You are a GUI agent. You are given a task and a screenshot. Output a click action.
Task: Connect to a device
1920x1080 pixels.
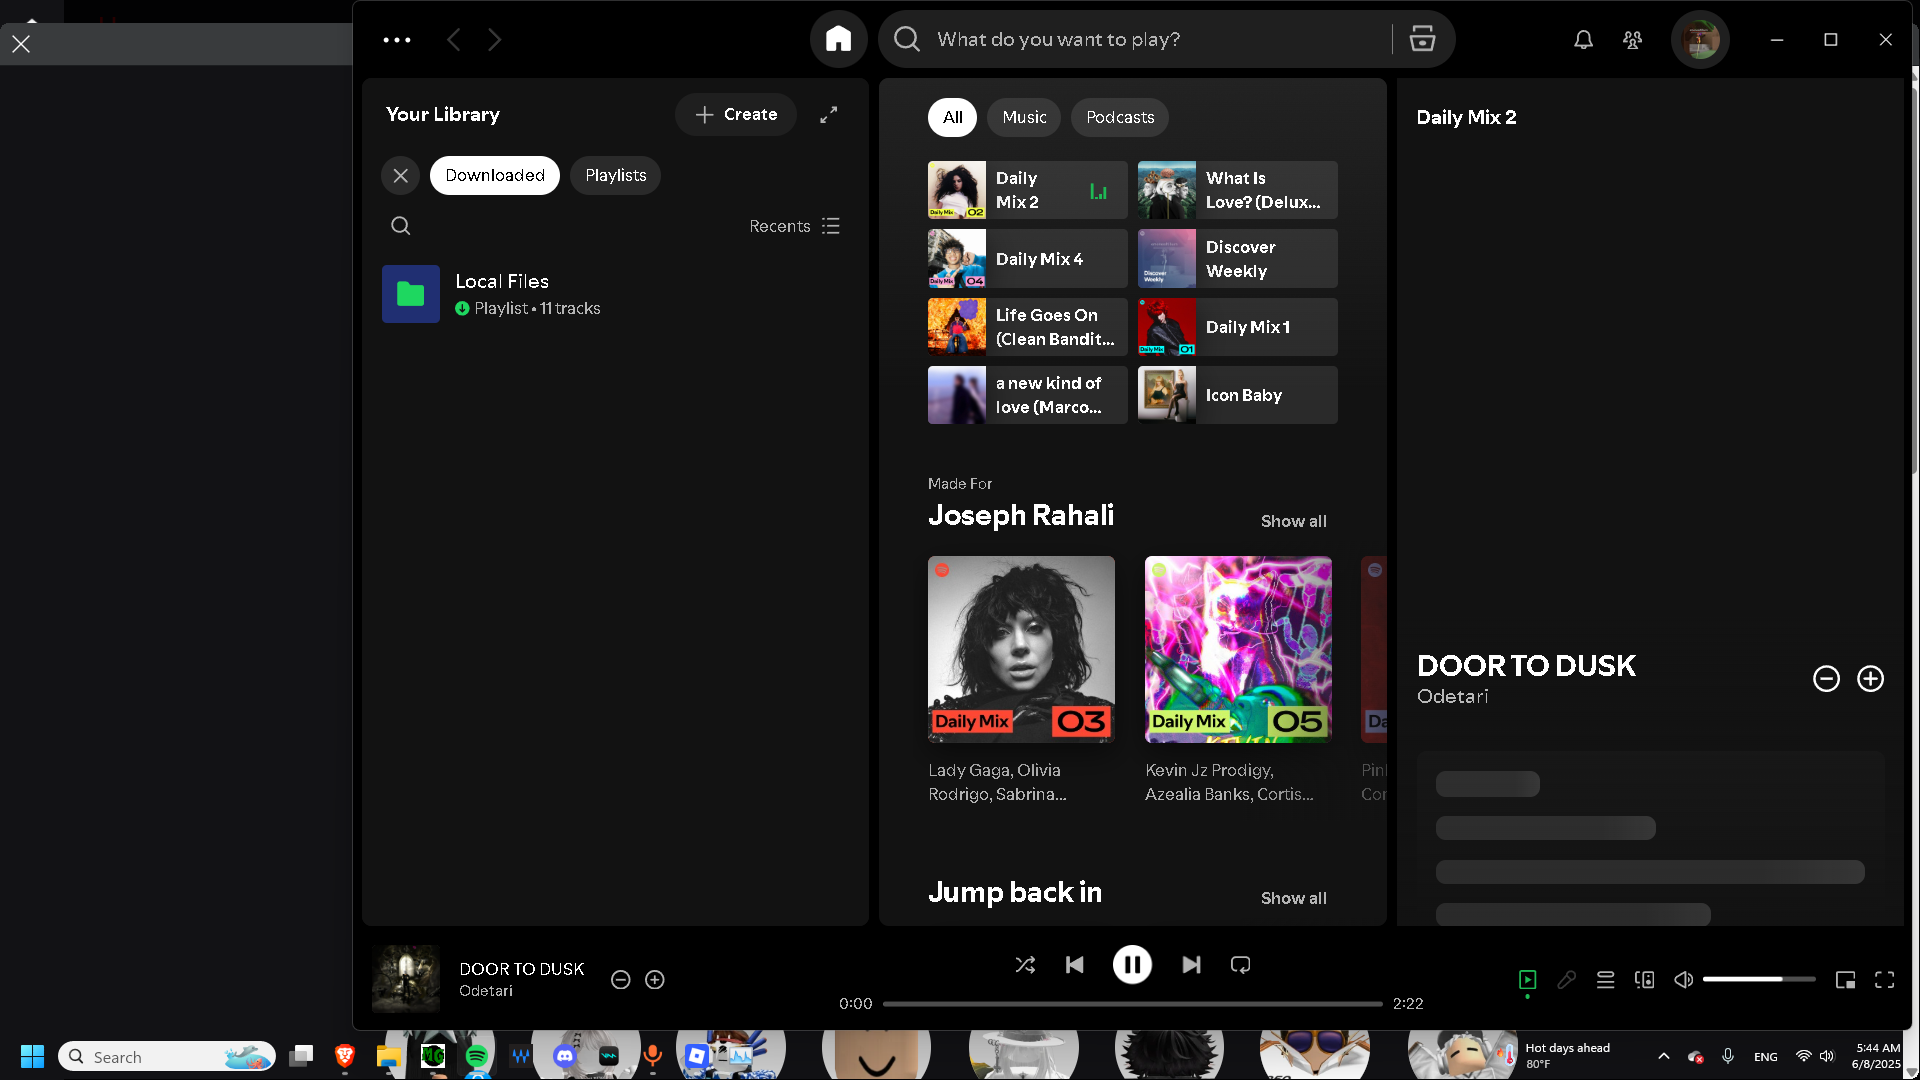pos(1644,980)
